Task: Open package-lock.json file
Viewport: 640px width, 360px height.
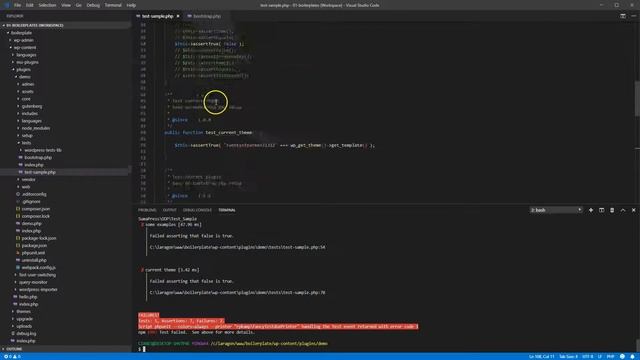Action: coord(39,238)
